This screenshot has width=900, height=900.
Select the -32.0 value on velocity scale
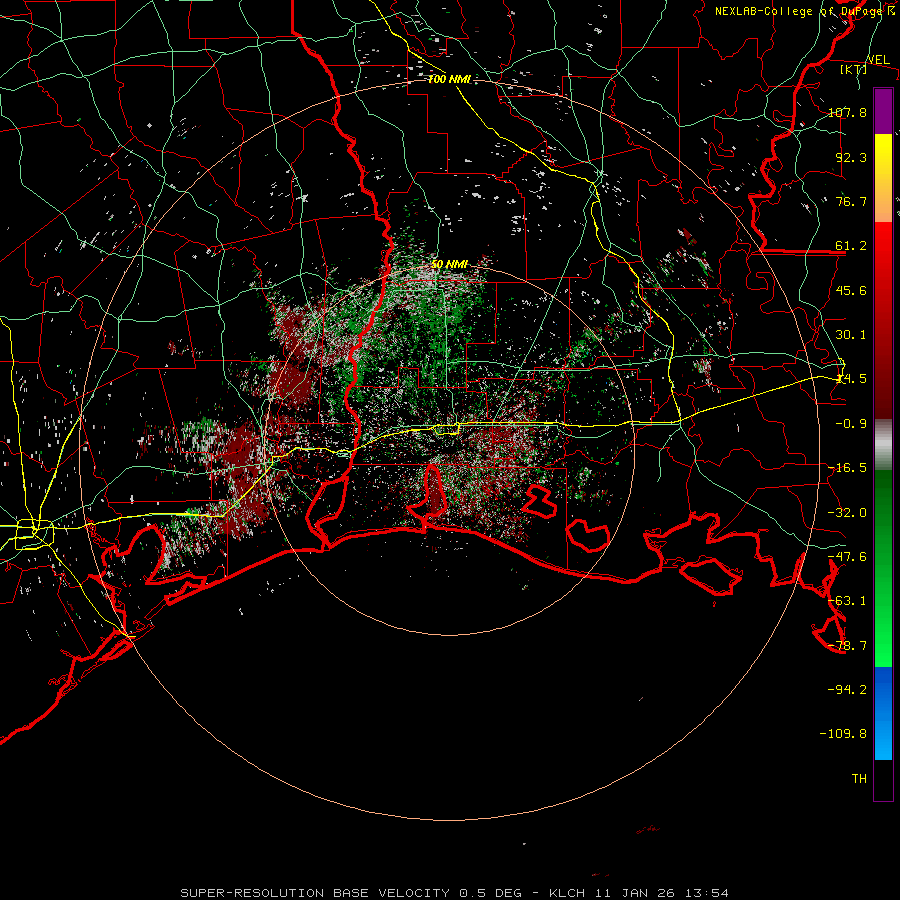(x=847, y=512)
